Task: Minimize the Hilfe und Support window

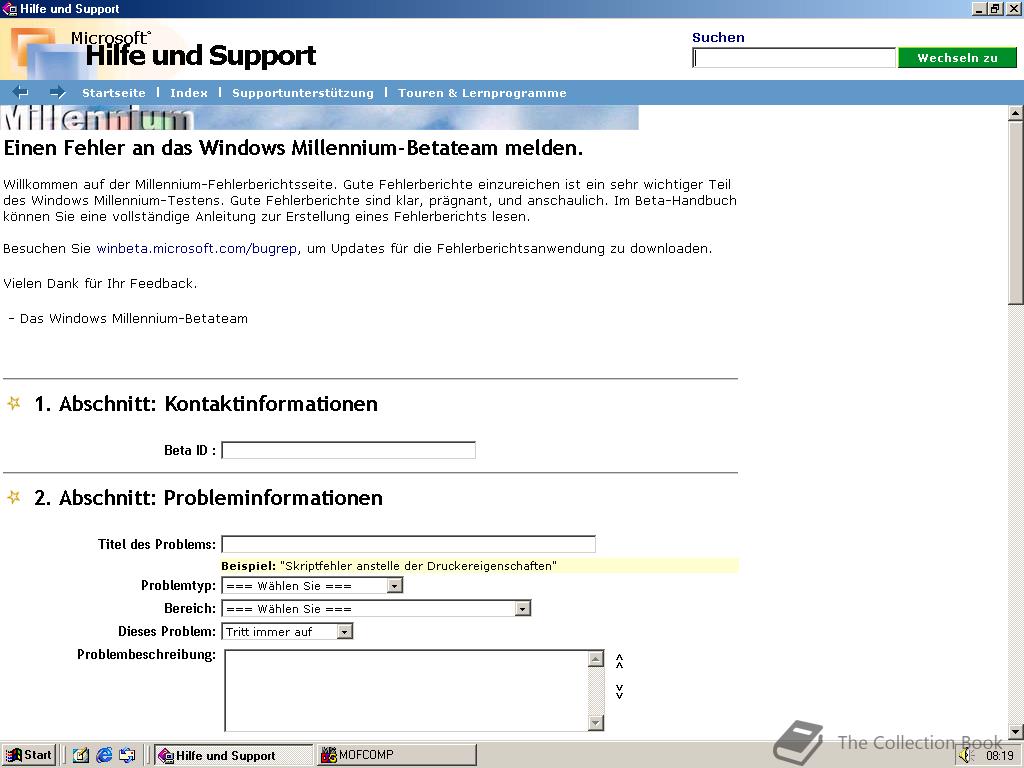Action: pos(979,8)
